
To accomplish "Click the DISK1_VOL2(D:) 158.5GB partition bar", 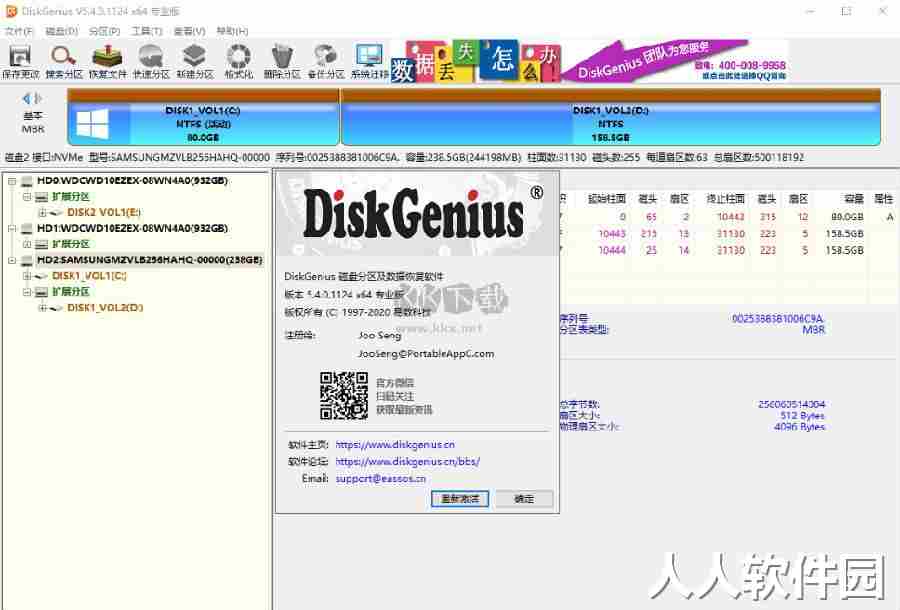I will [611, 118].
